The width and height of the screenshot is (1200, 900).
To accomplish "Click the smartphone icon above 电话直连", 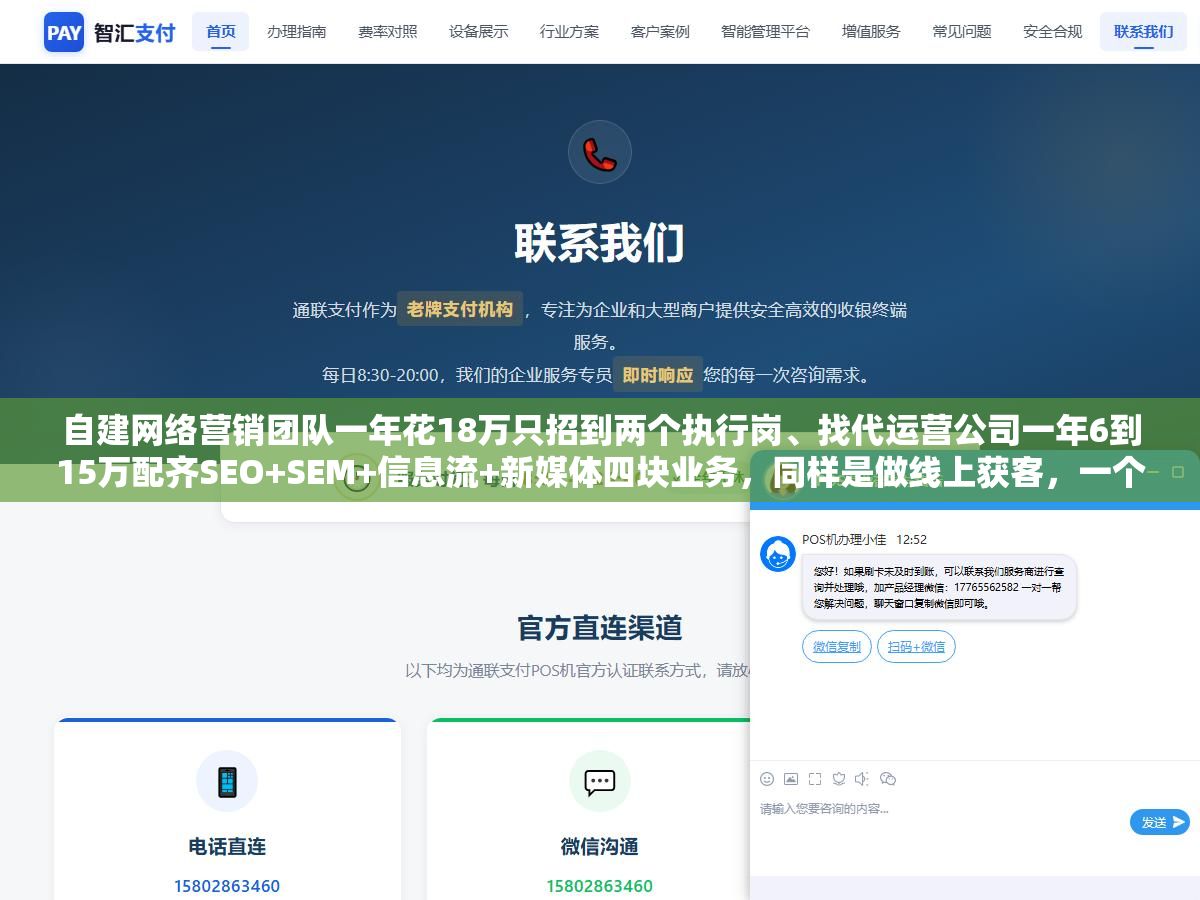I will 227,781.
